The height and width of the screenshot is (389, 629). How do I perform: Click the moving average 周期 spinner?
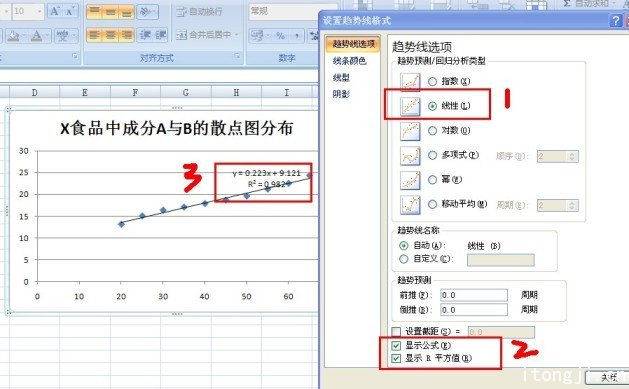(572, 205)
